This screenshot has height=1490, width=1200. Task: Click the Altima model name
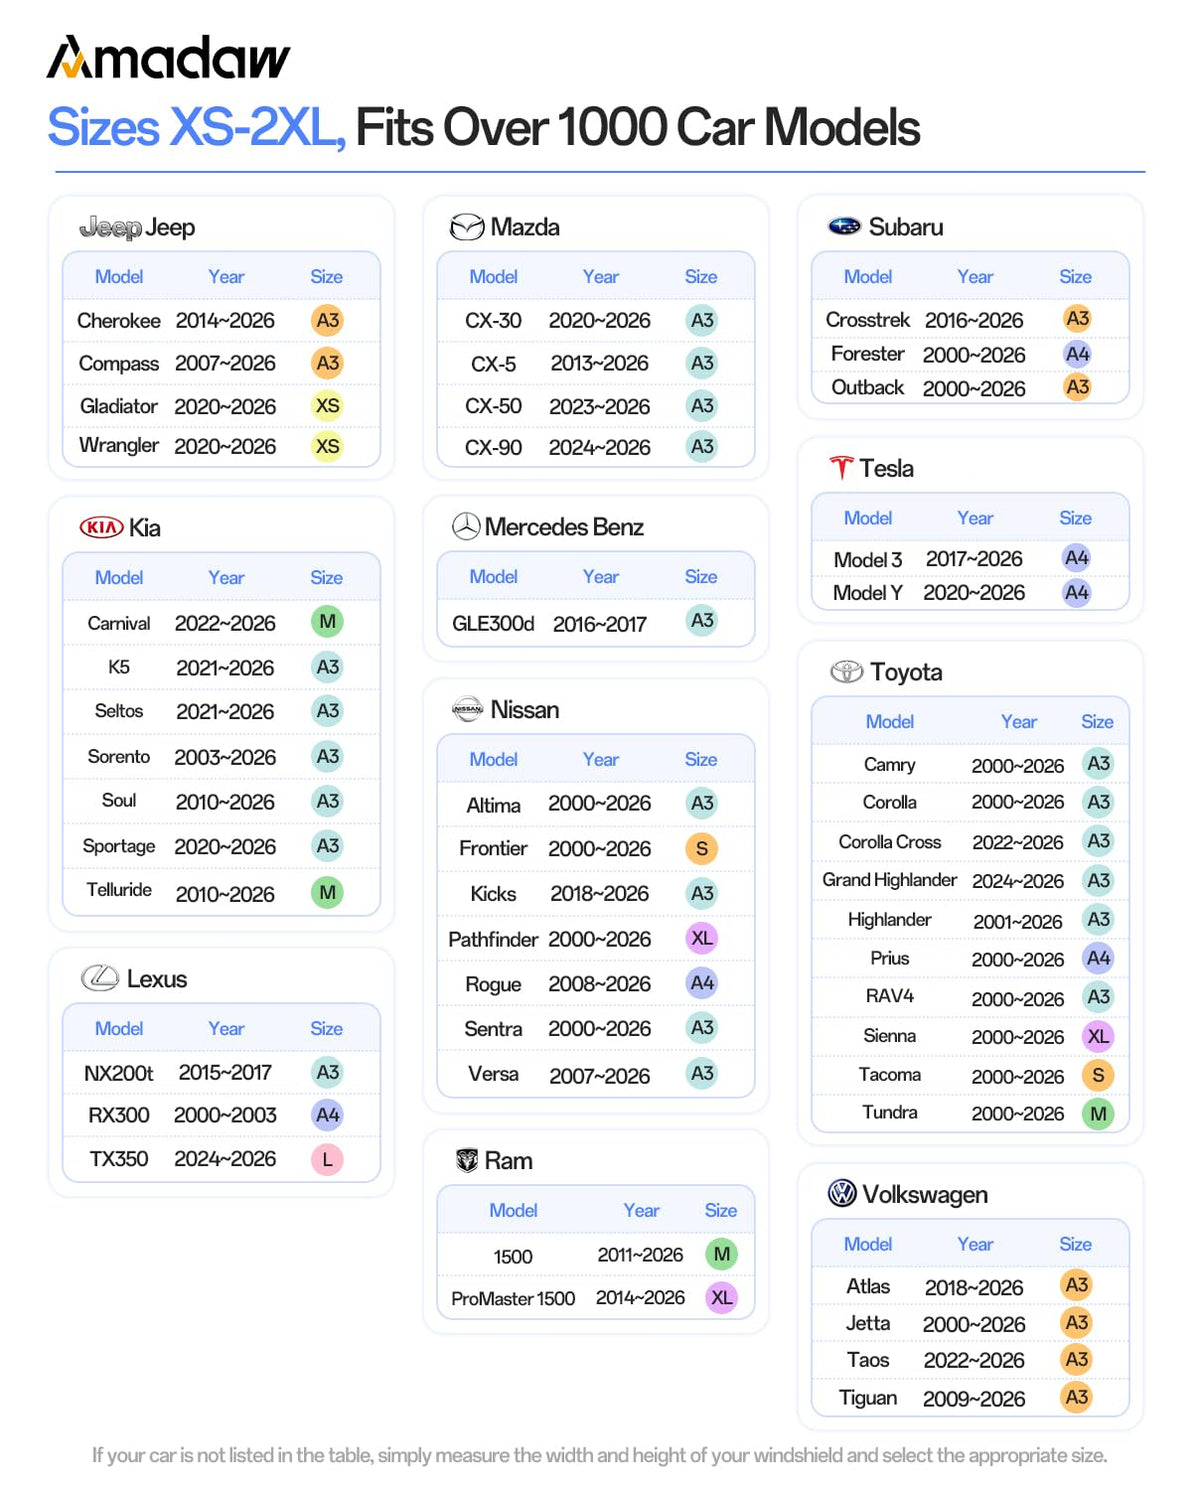coord(493,805)
